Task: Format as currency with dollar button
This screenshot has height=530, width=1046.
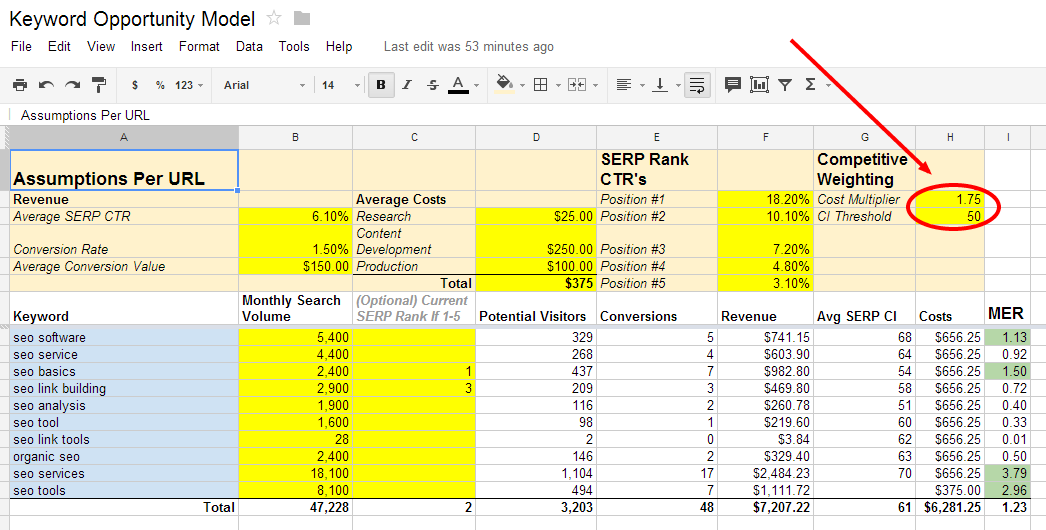Action: (x=135, y=85)
